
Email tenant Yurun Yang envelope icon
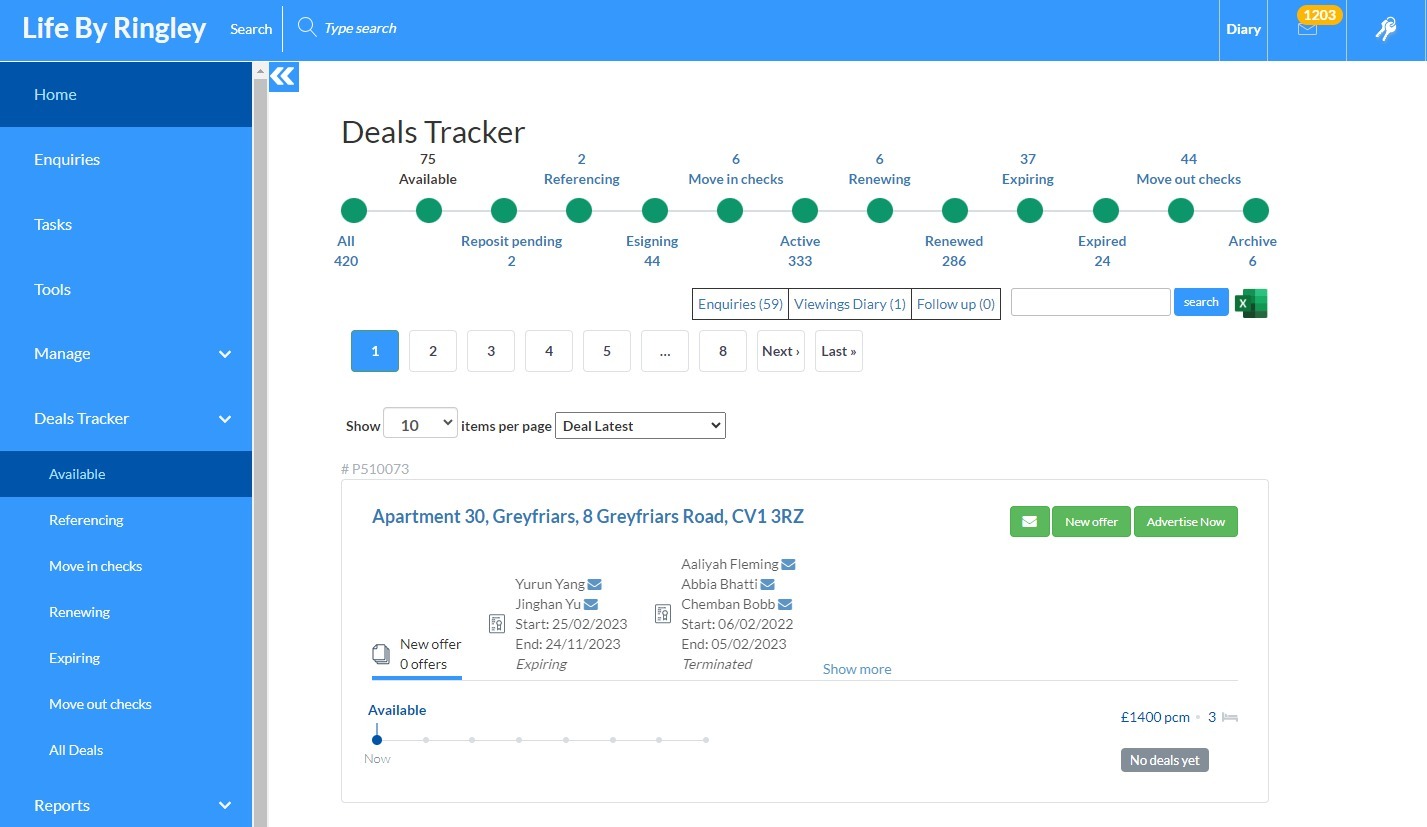[595, 584]
